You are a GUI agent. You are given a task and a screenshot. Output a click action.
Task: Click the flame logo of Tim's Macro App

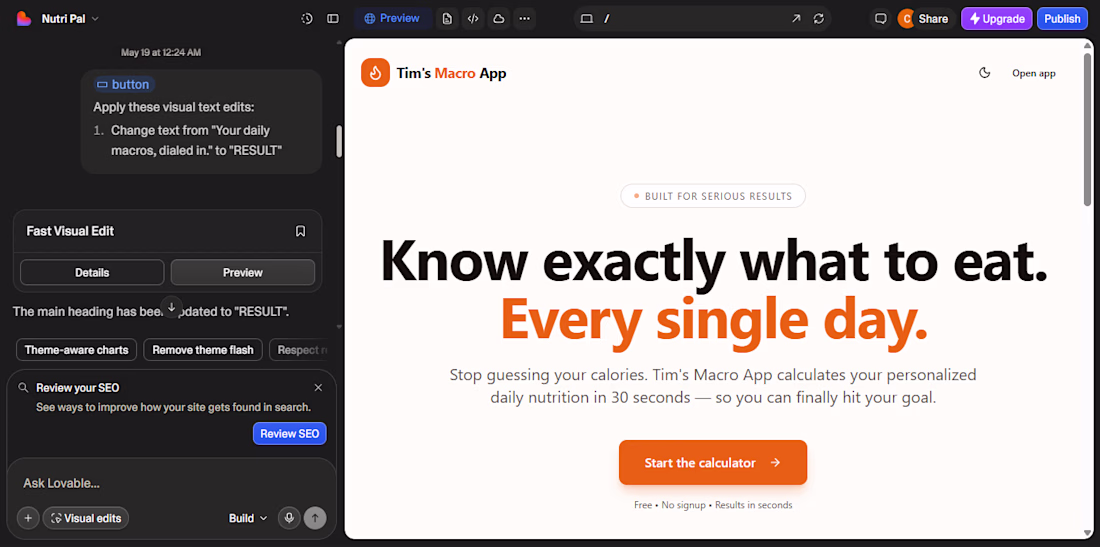point(375,73)
